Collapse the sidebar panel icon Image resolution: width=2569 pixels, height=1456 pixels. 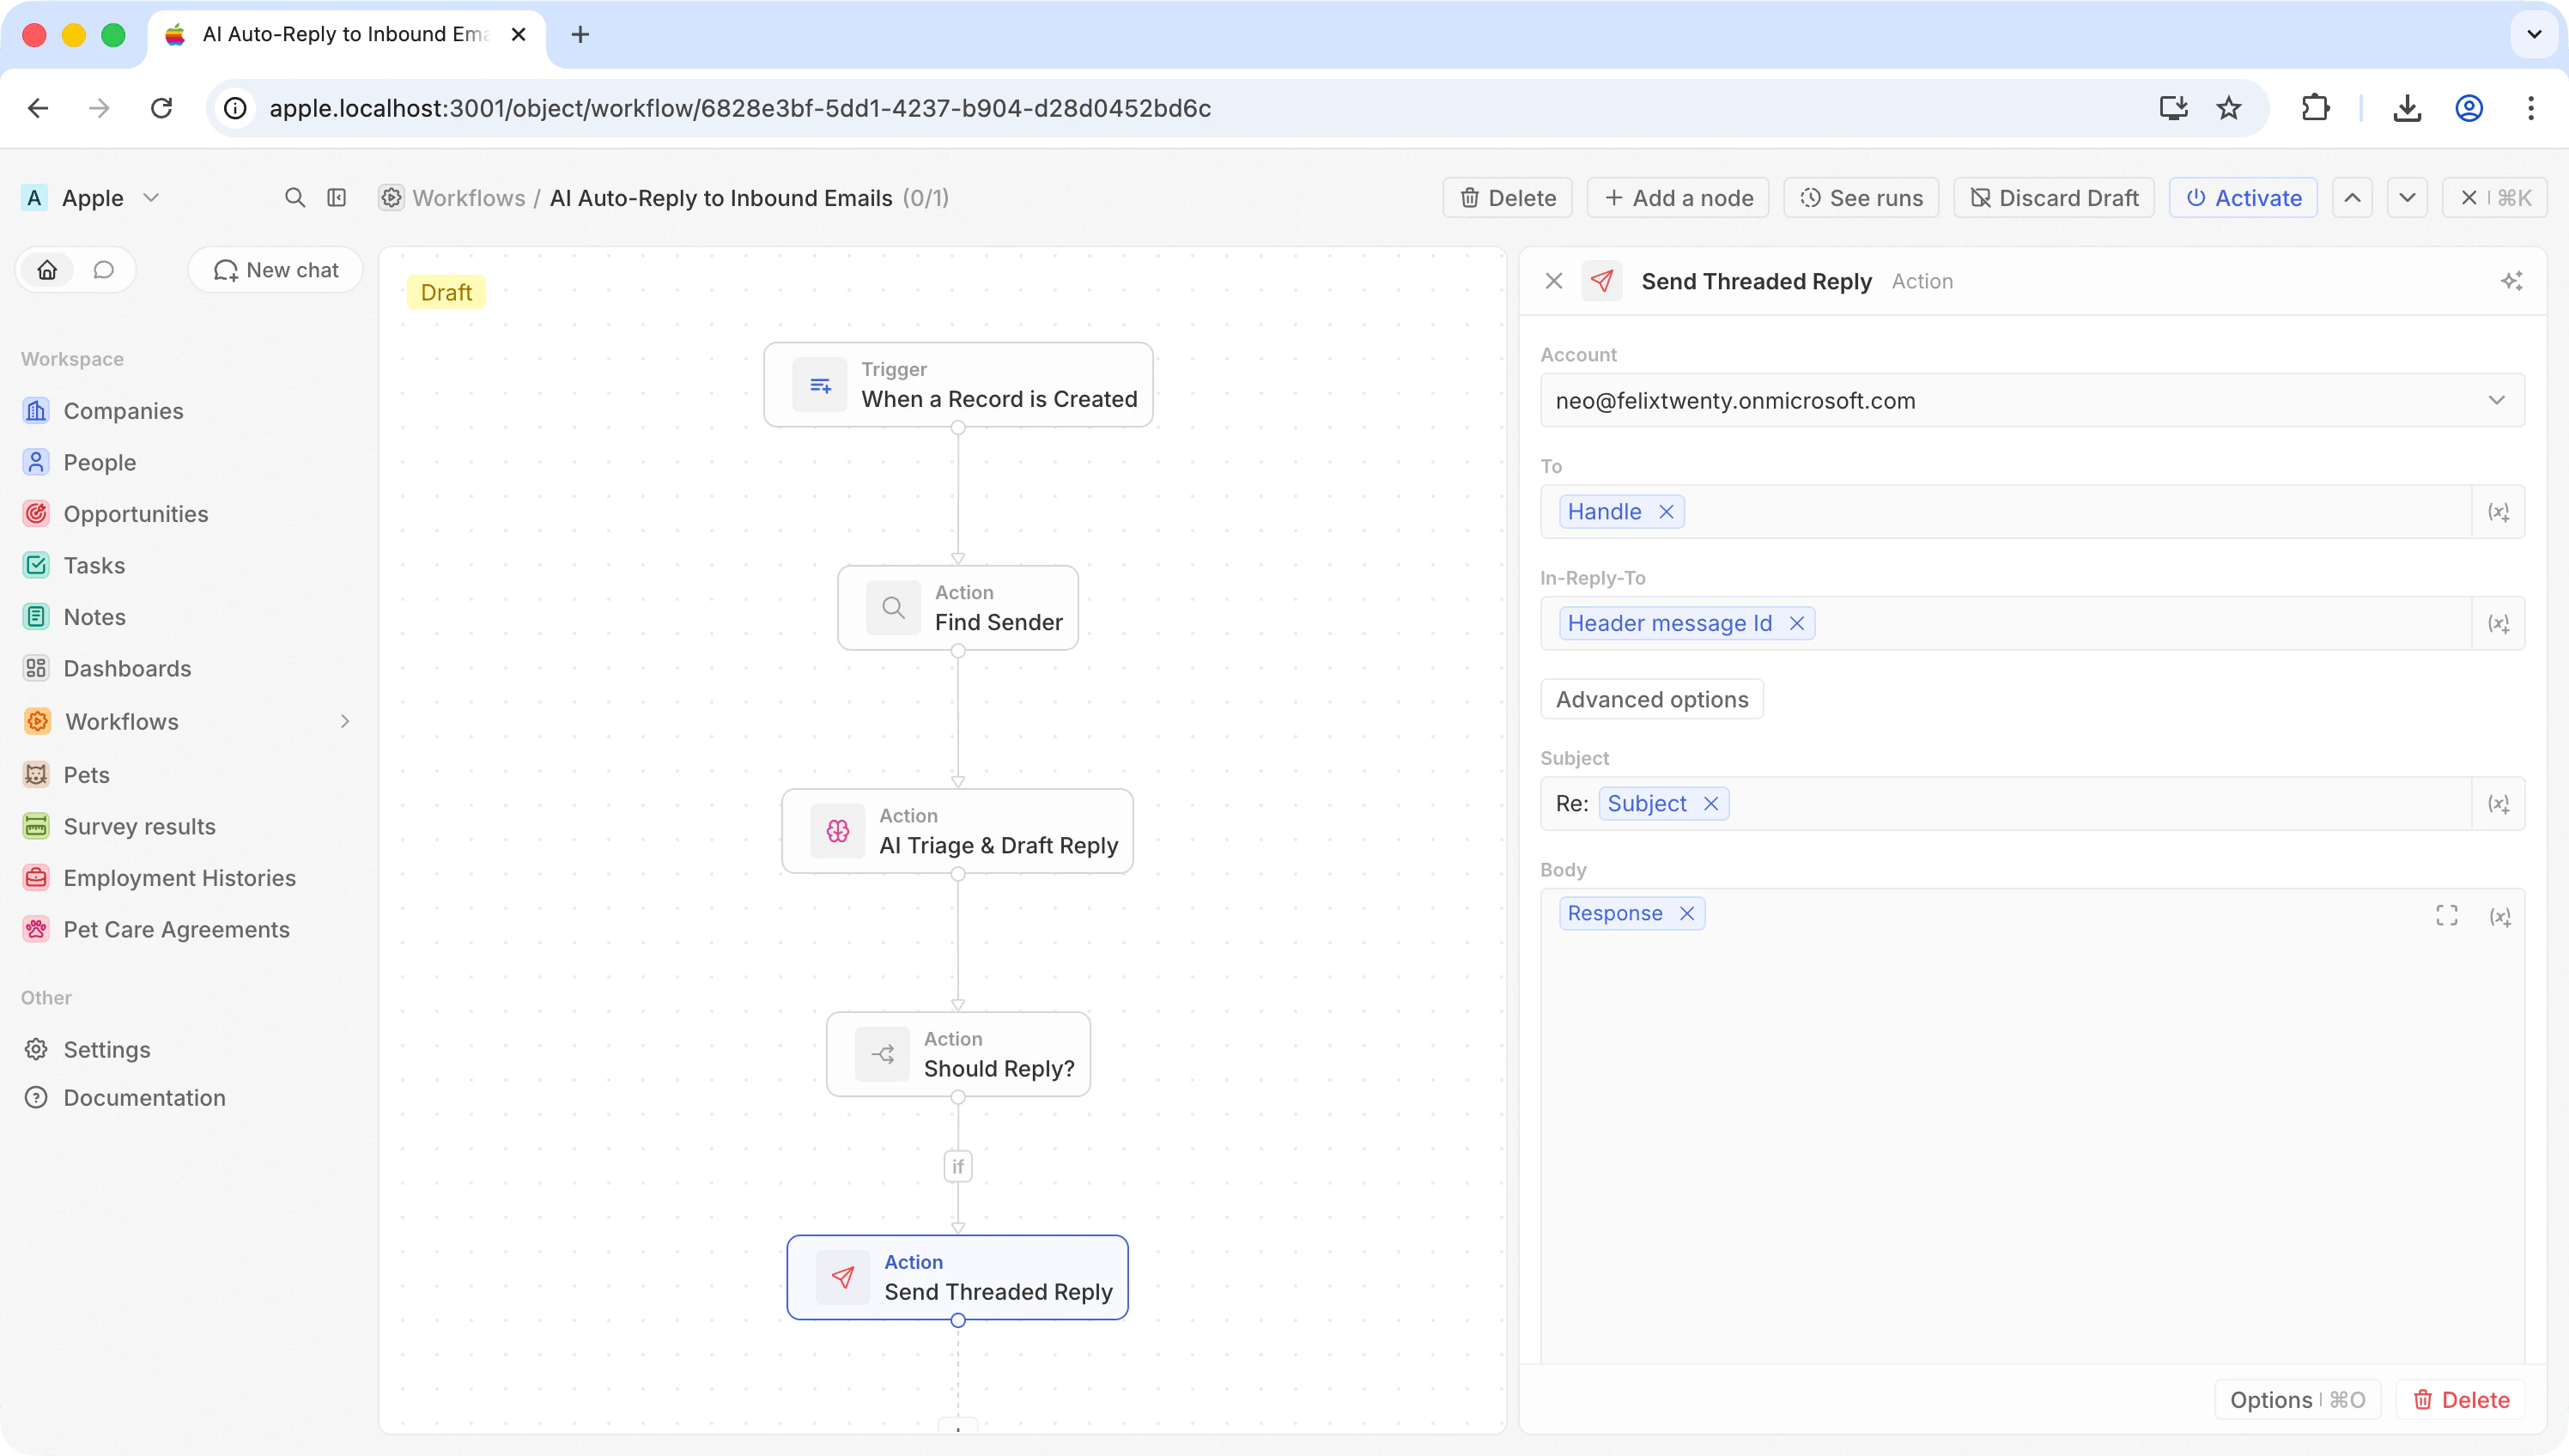click(337, 198)
